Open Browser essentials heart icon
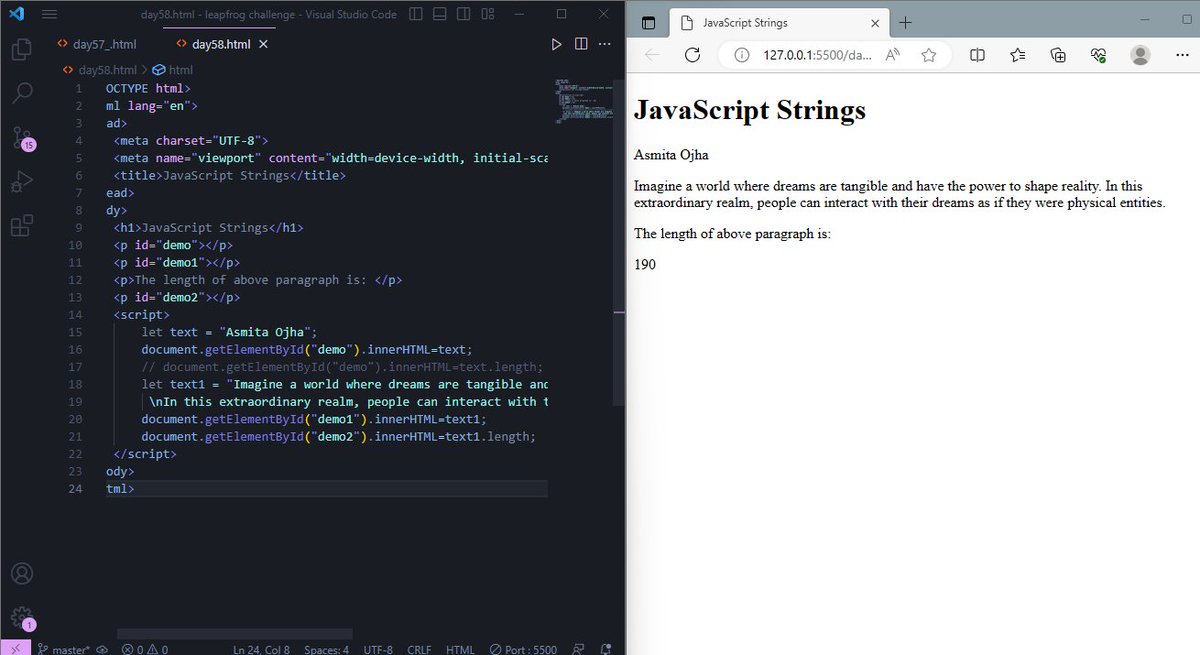Viewport: 1200px width, 655px height. 1098,55
